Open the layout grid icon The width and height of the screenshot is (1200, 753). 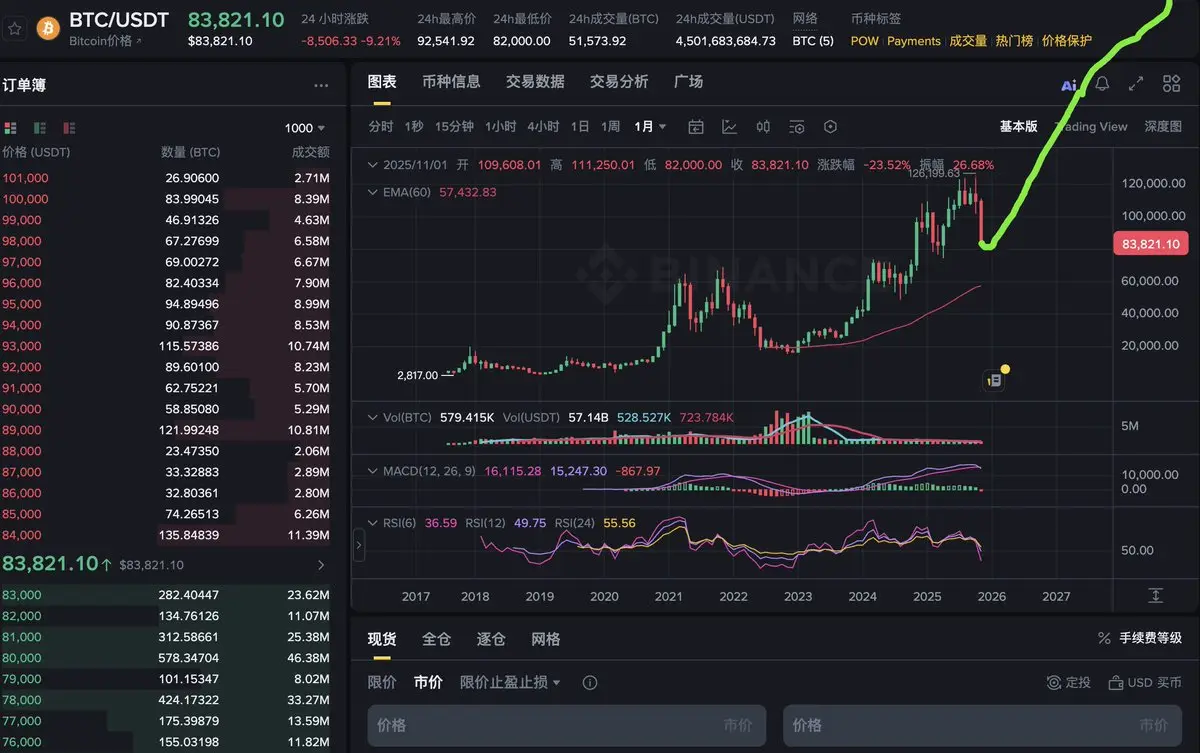1171,84
